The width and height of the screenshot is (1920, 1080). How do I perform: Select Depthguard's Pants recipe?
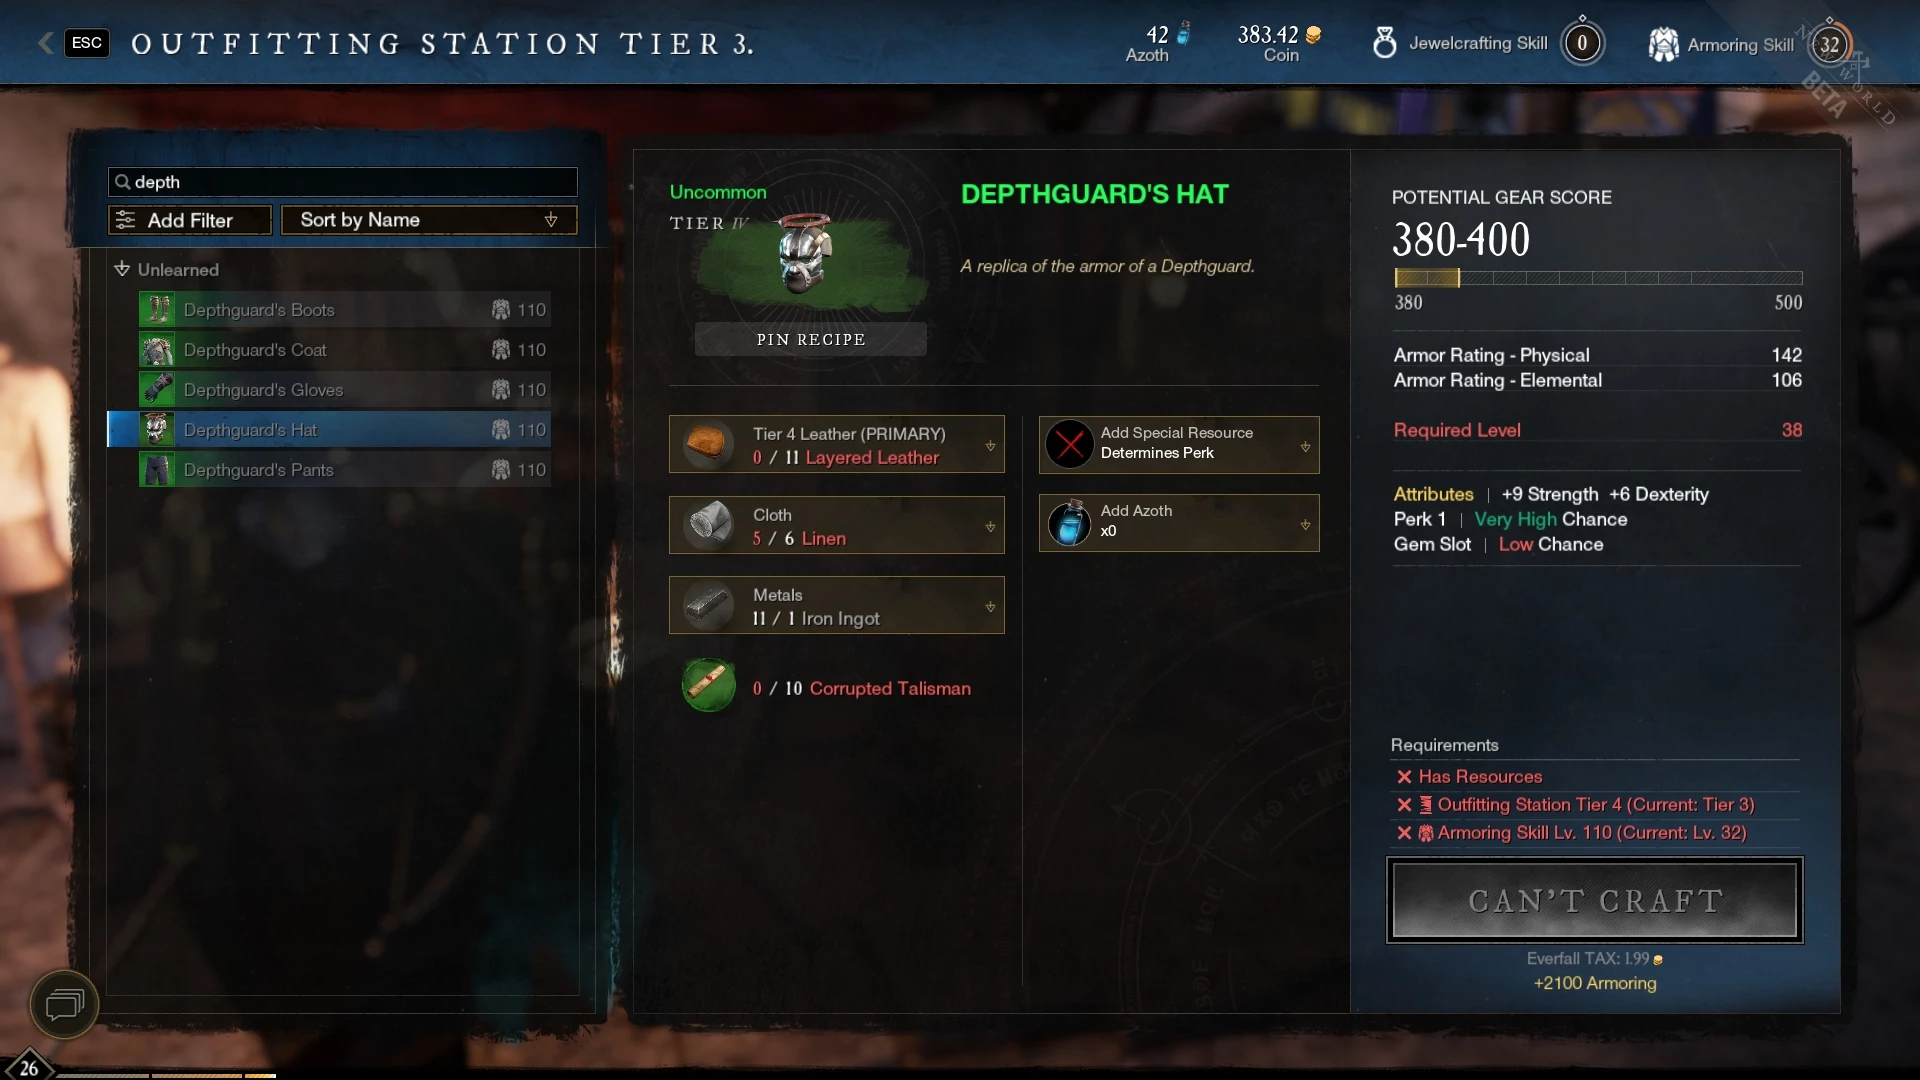[344, 470]
